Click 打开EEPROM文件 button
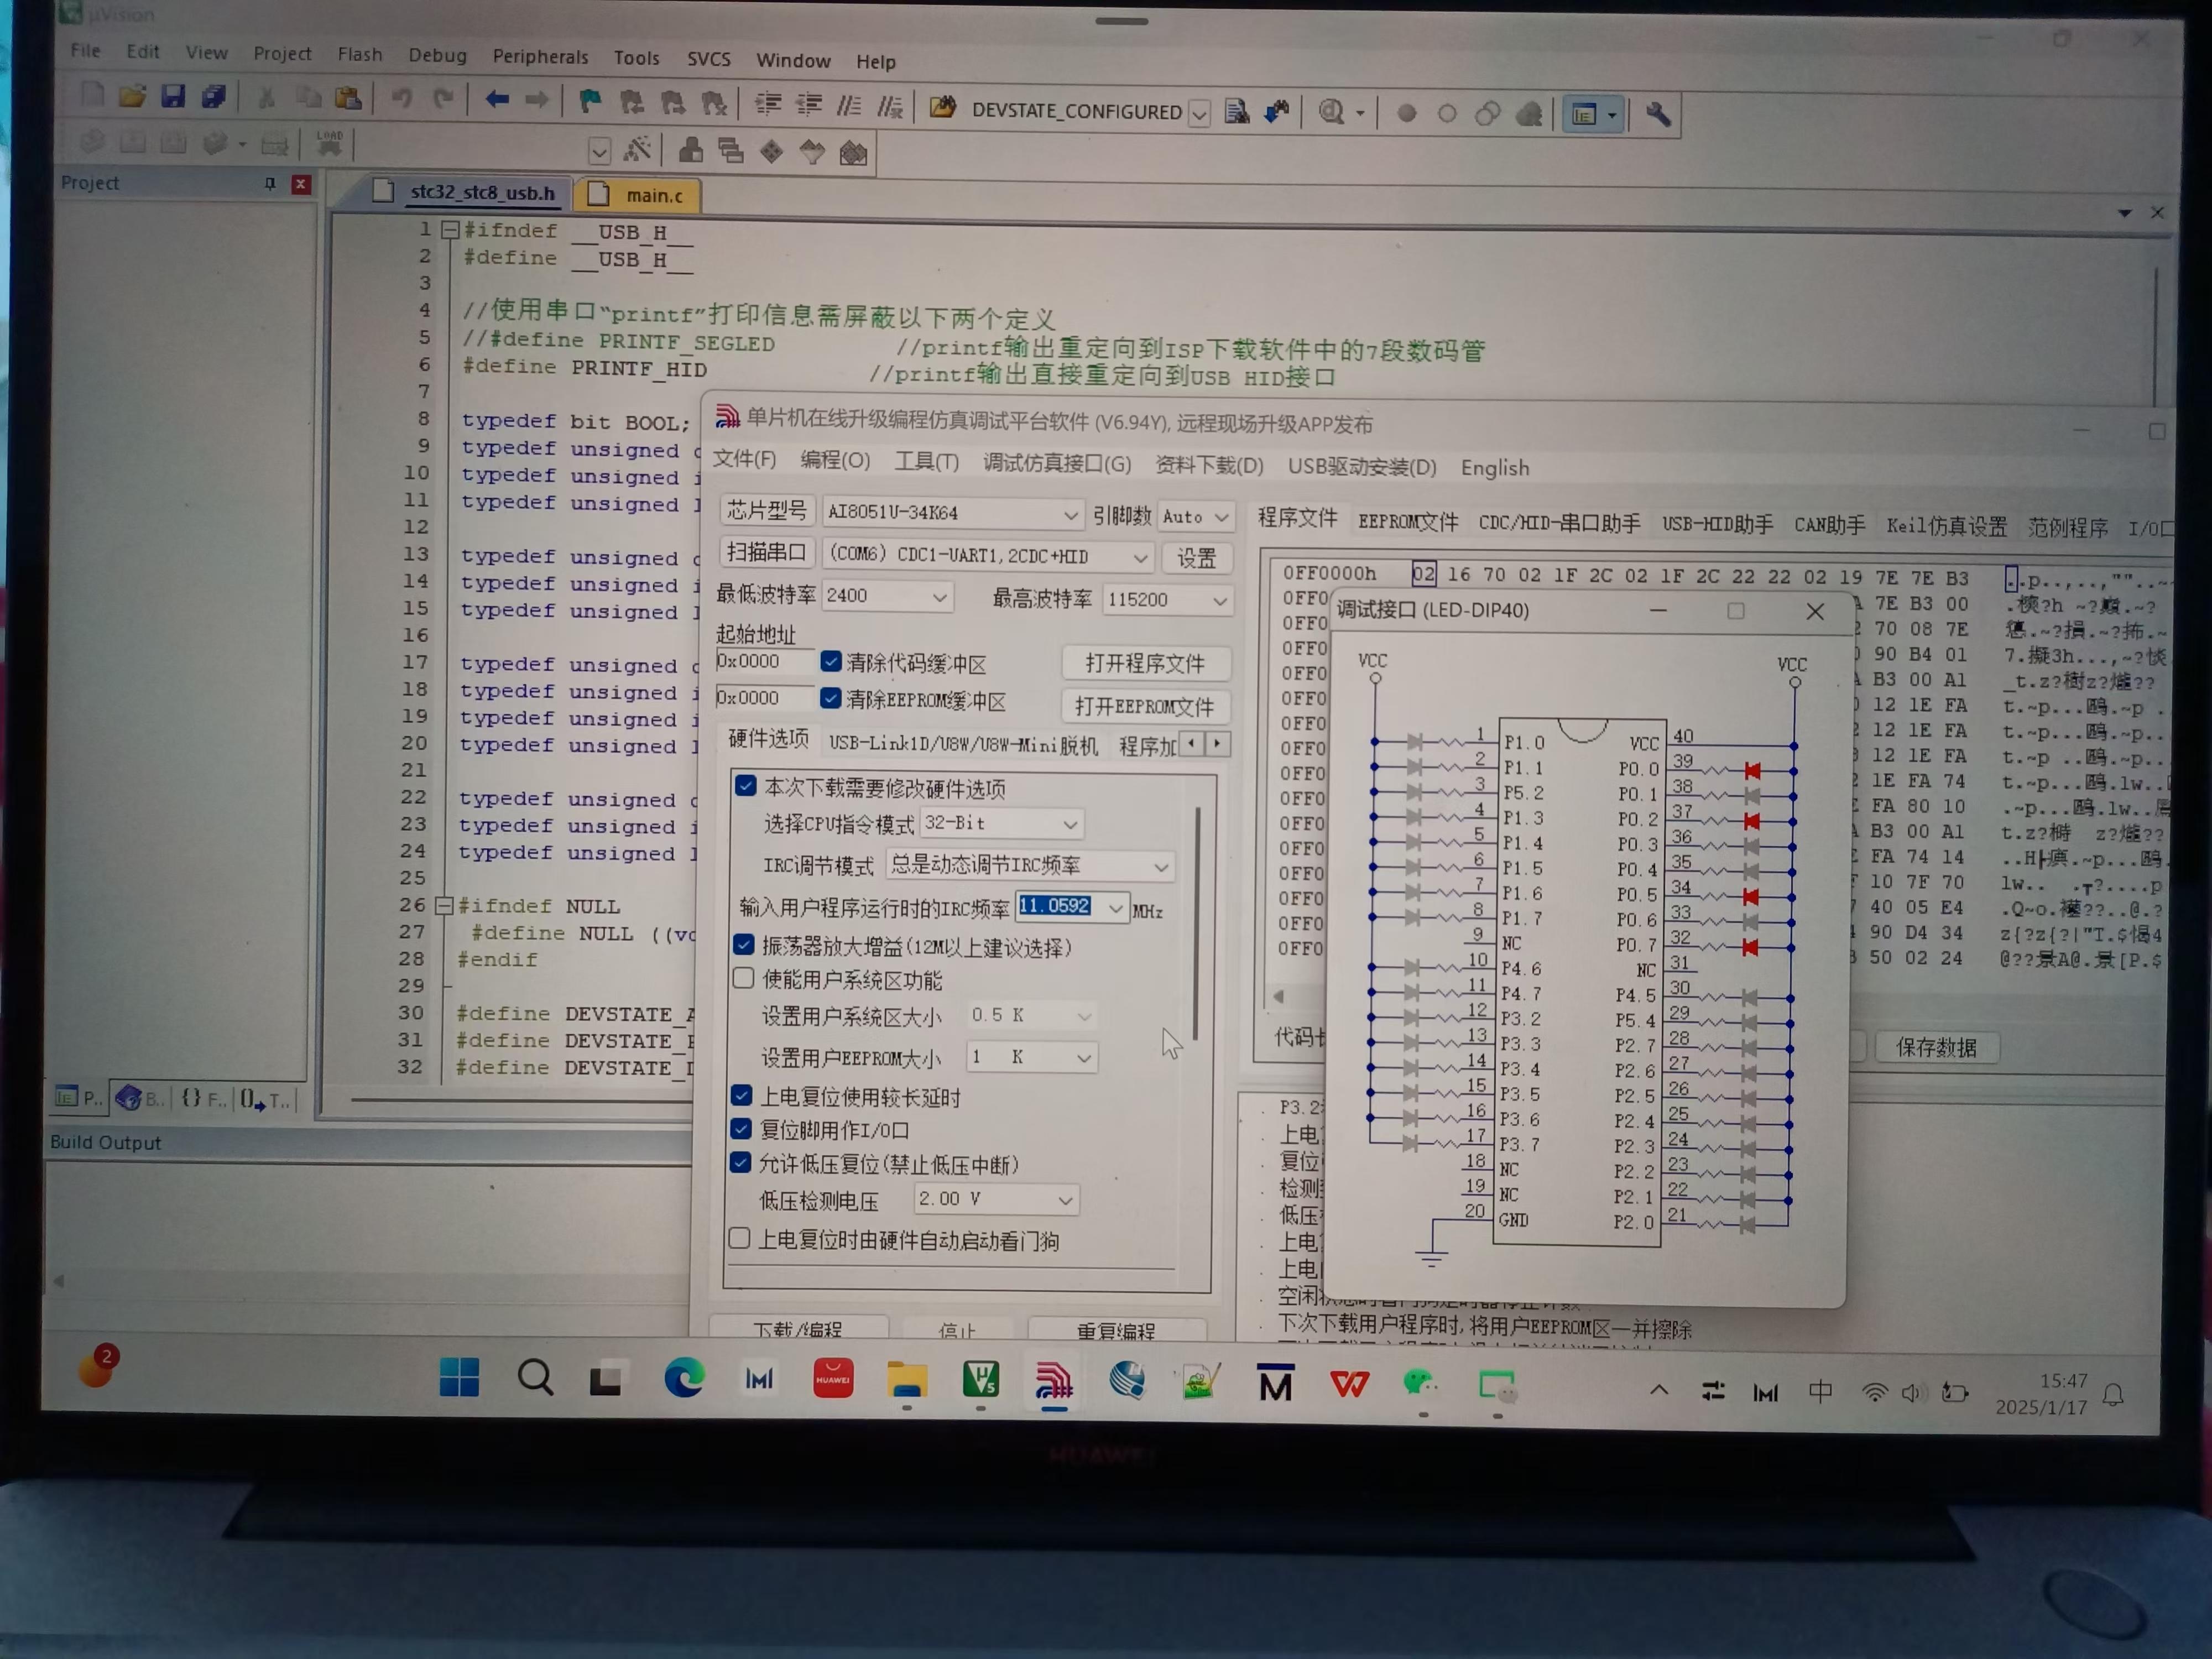Image resolution: width=2212 pixels, height=1659 pixels. pyautogui.click(x=1145, y=707)
